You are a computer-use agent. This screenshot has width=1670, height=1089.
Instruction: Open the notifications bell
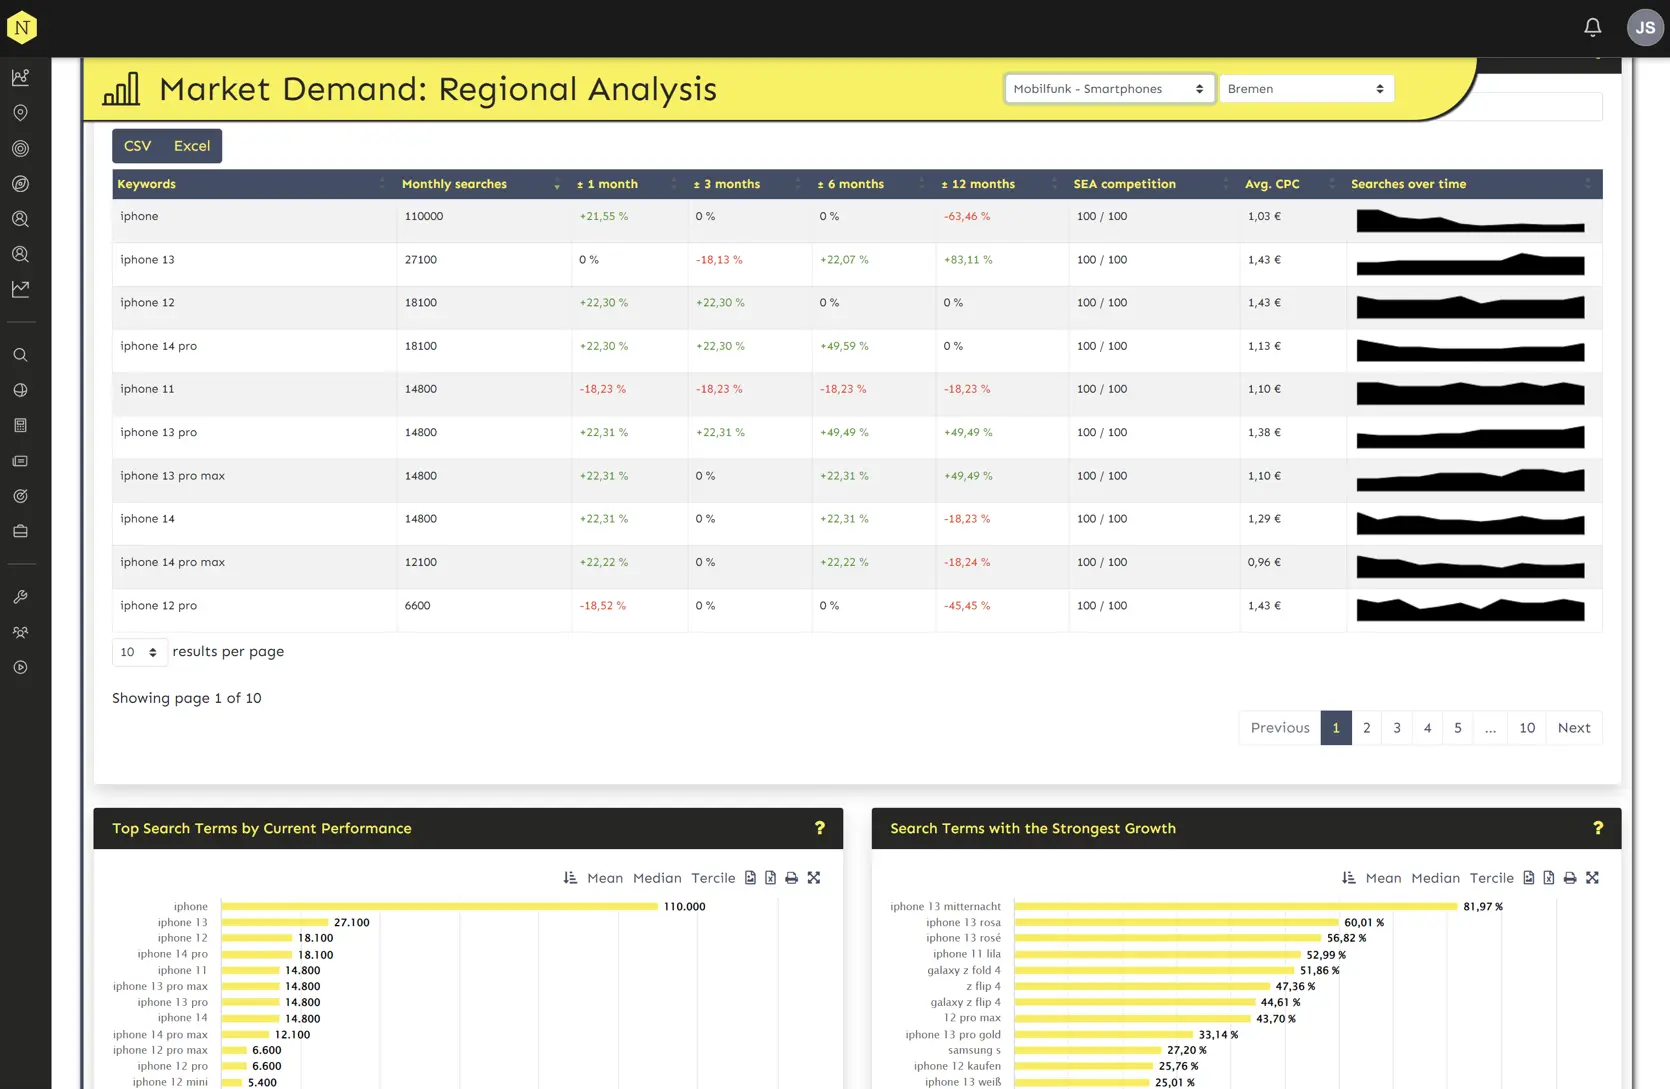(x=1593, y=27)
